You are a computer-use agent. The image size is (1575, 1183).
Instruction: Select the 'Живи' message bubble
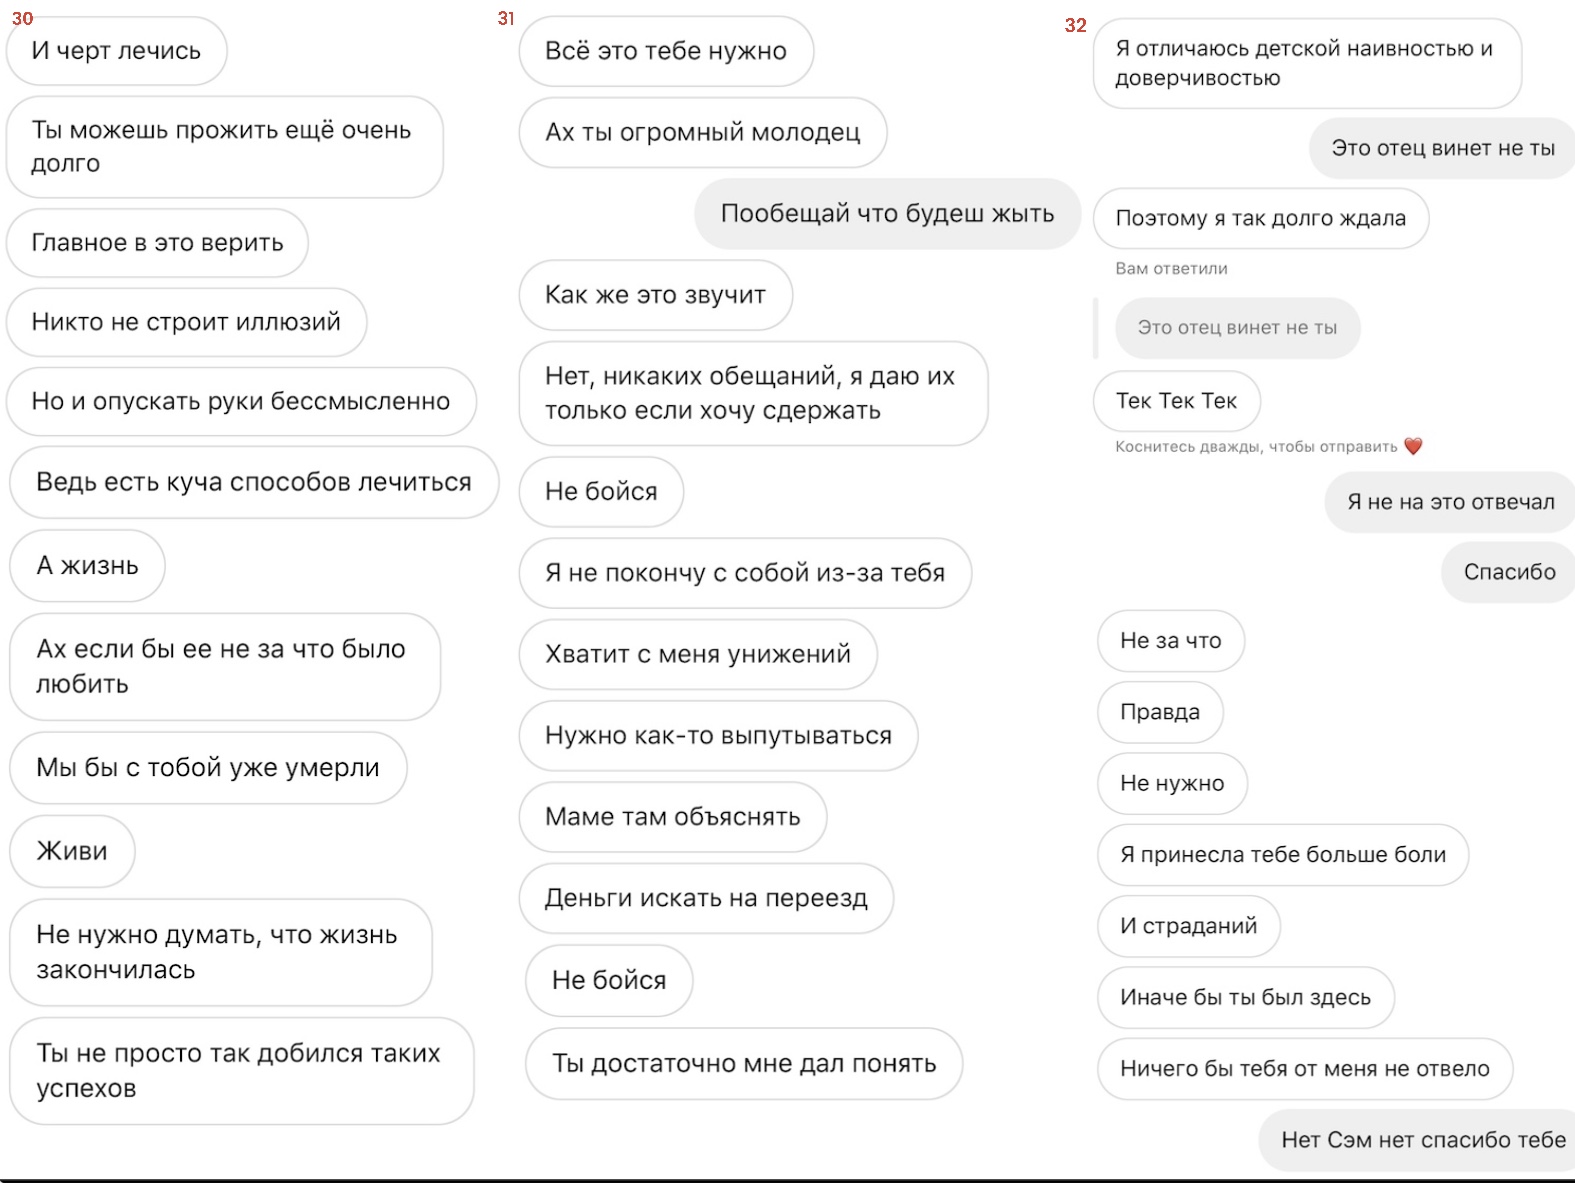coord(72,851)
